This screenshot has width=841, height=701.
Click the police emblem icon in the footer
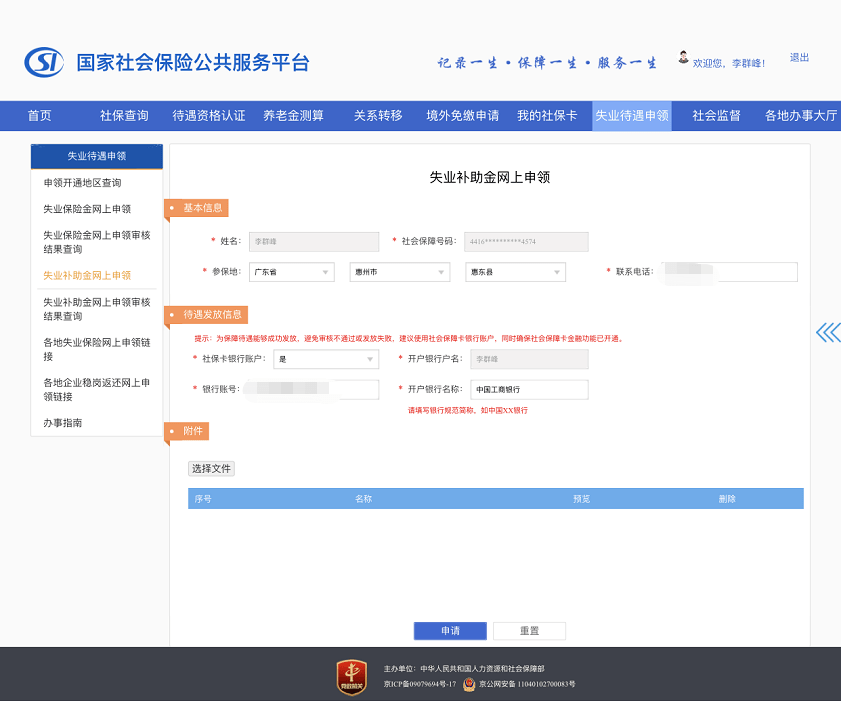tap(469, 684)
